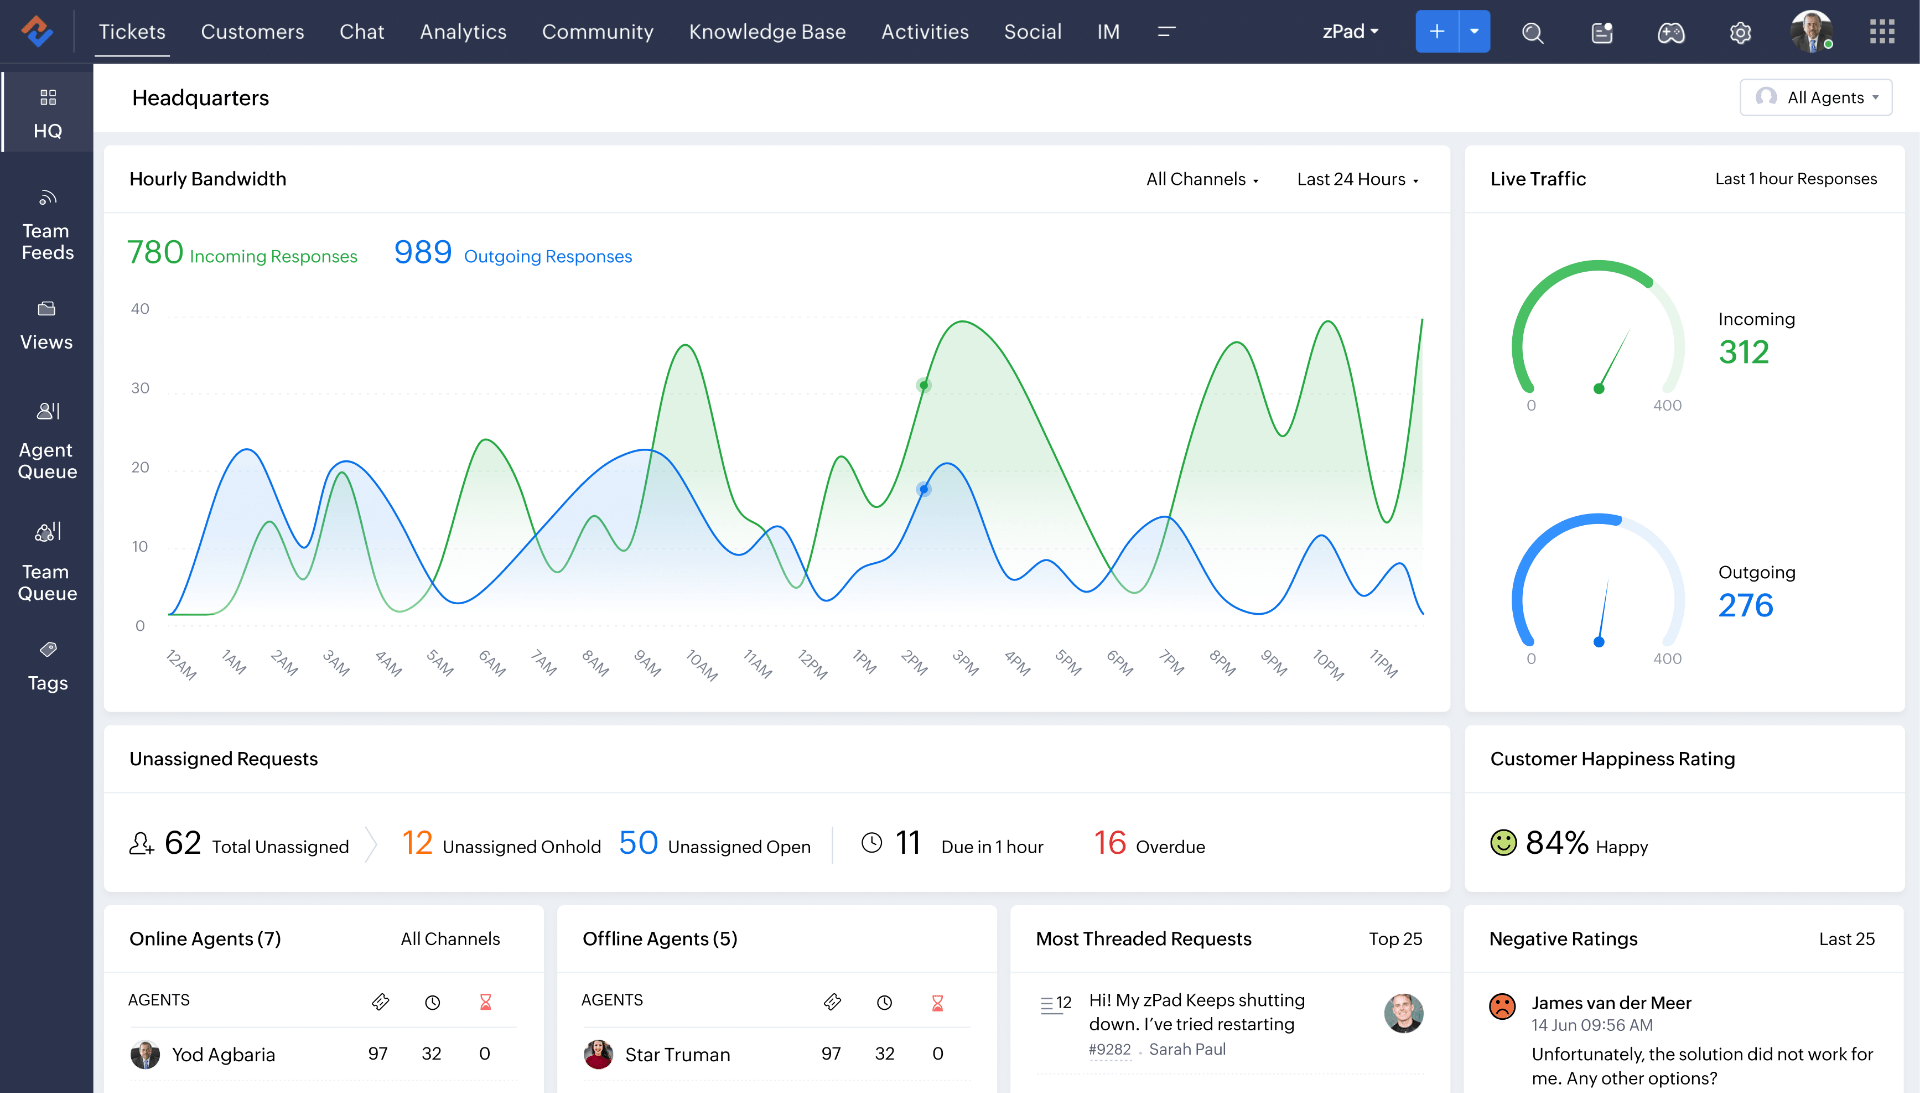Screen dimensions: 1920x1093
Task: Click the plus new ticket button
Action: click(x=1436, y=30)
